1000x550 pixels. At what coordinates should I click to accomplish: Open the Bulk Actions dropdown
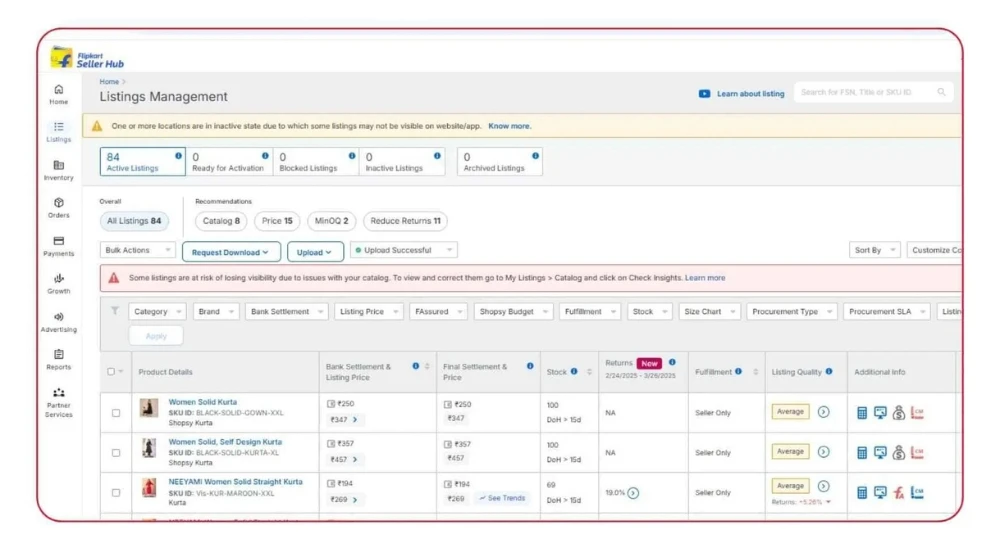tap(138, 250)
